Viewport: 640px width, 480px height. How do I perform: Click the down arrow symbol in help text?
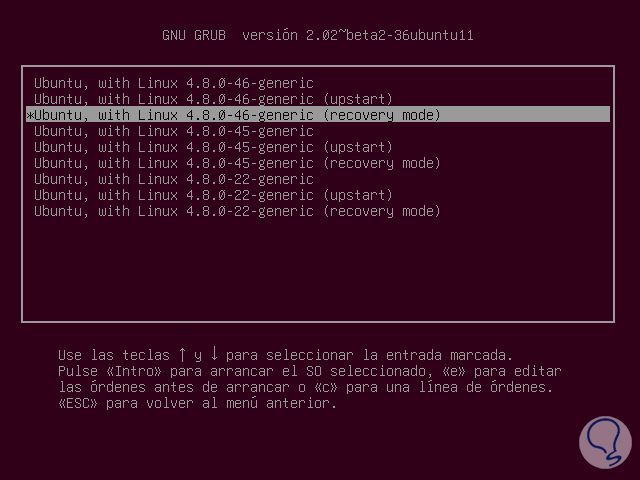(214, 355)
